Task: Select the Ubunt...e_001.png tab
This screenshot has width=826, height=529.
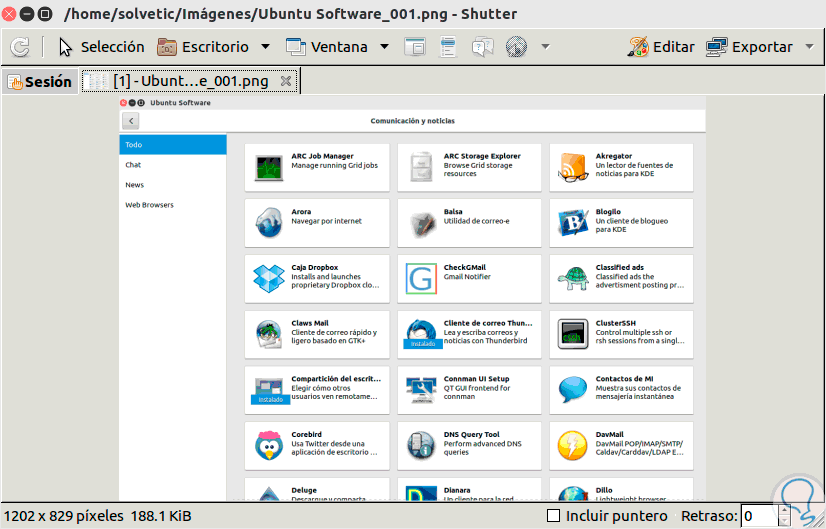Action: click(x=191, y=81)
